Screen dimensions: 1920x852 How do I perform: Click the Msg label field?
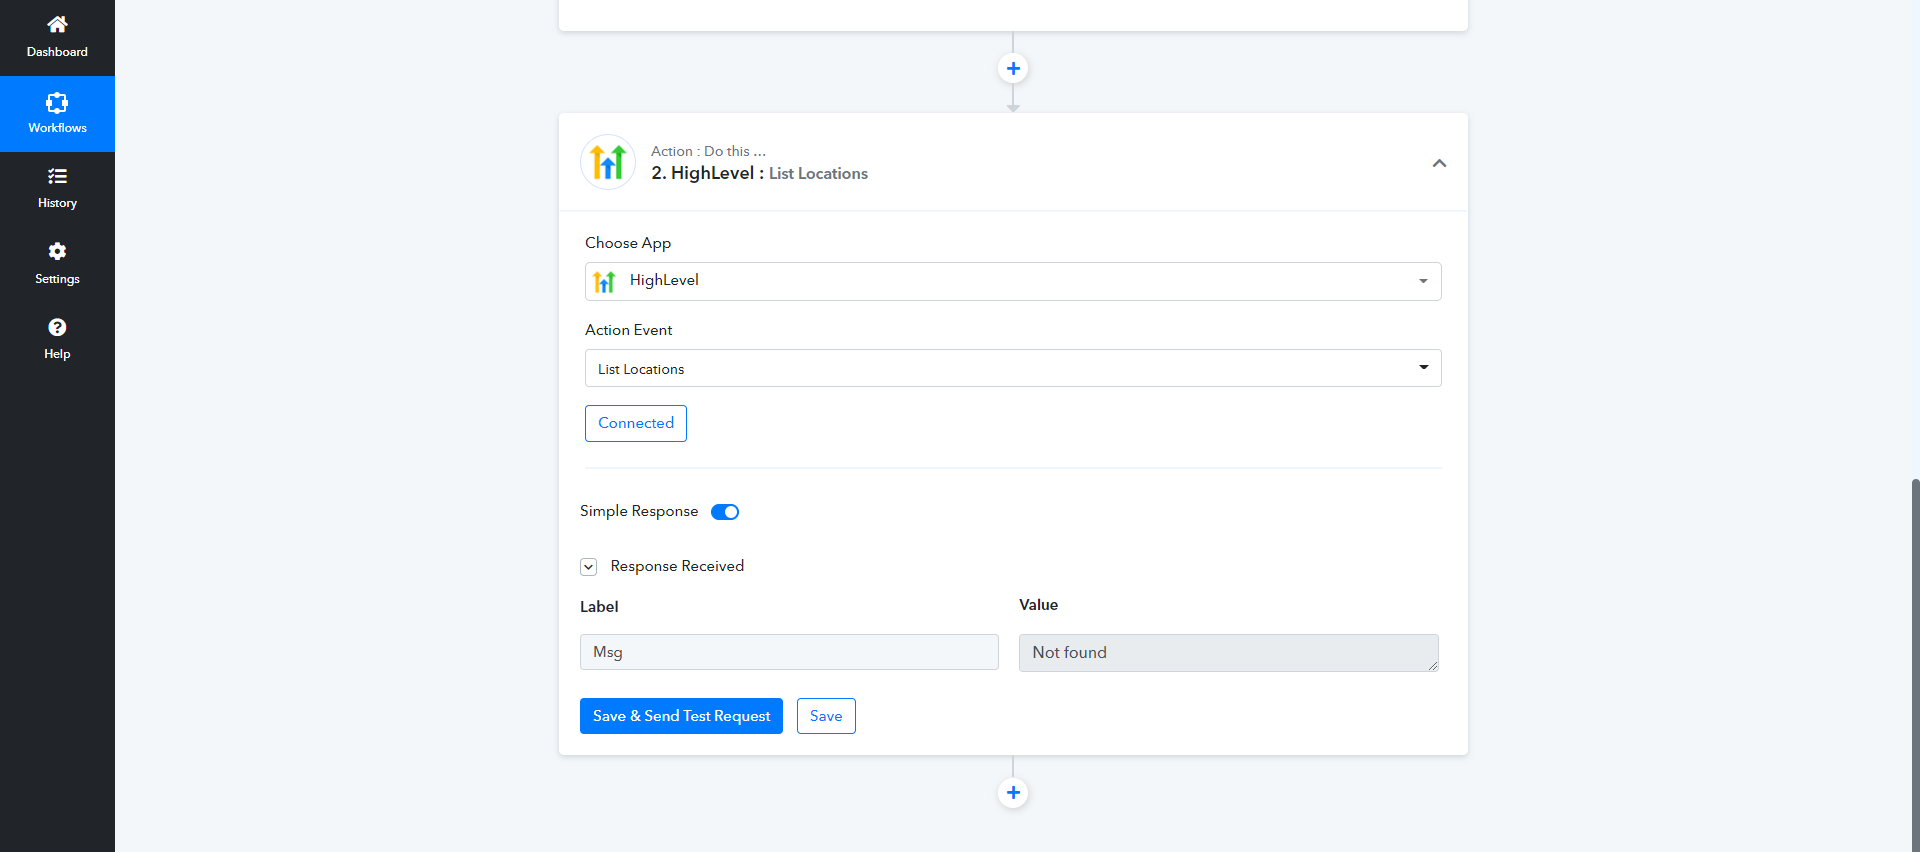click(x=789, y=652)
